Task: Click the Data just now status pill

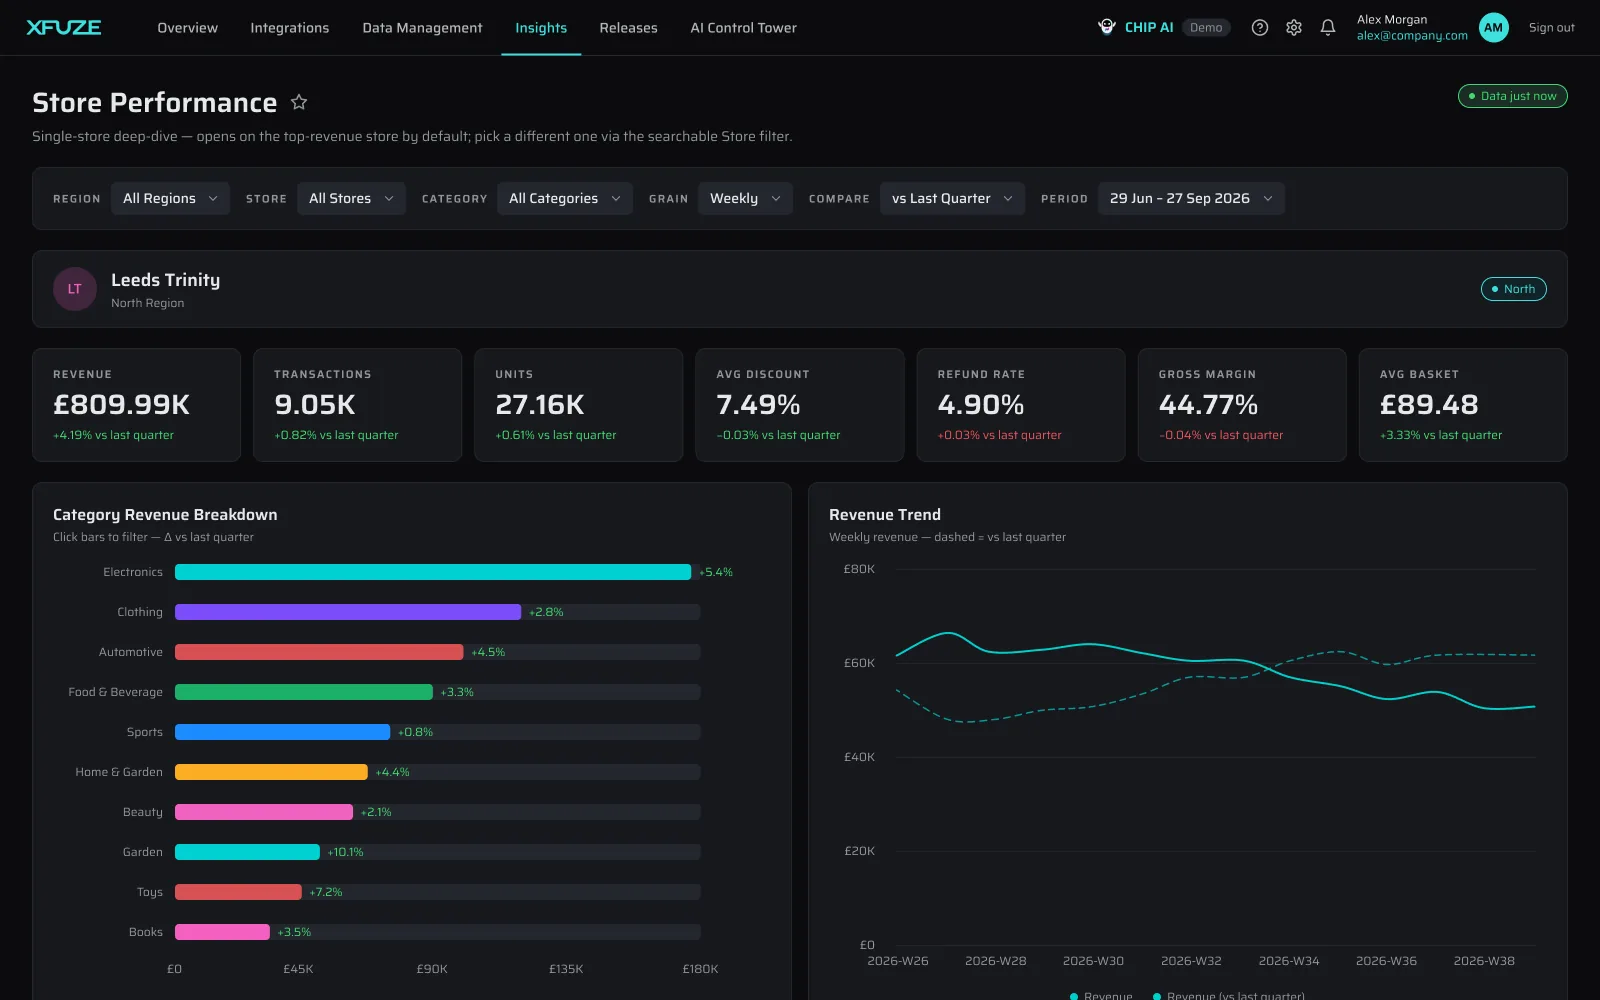Action: [1512, 96]
